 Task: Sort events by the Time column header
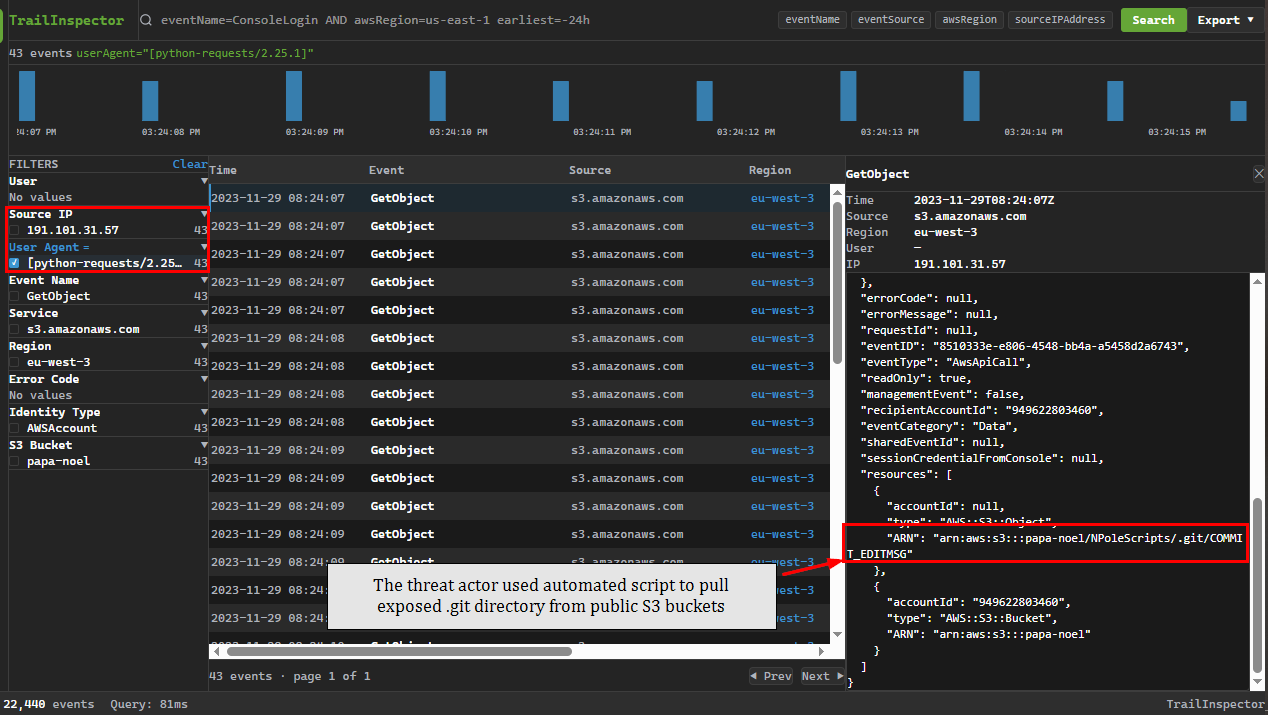223,170
